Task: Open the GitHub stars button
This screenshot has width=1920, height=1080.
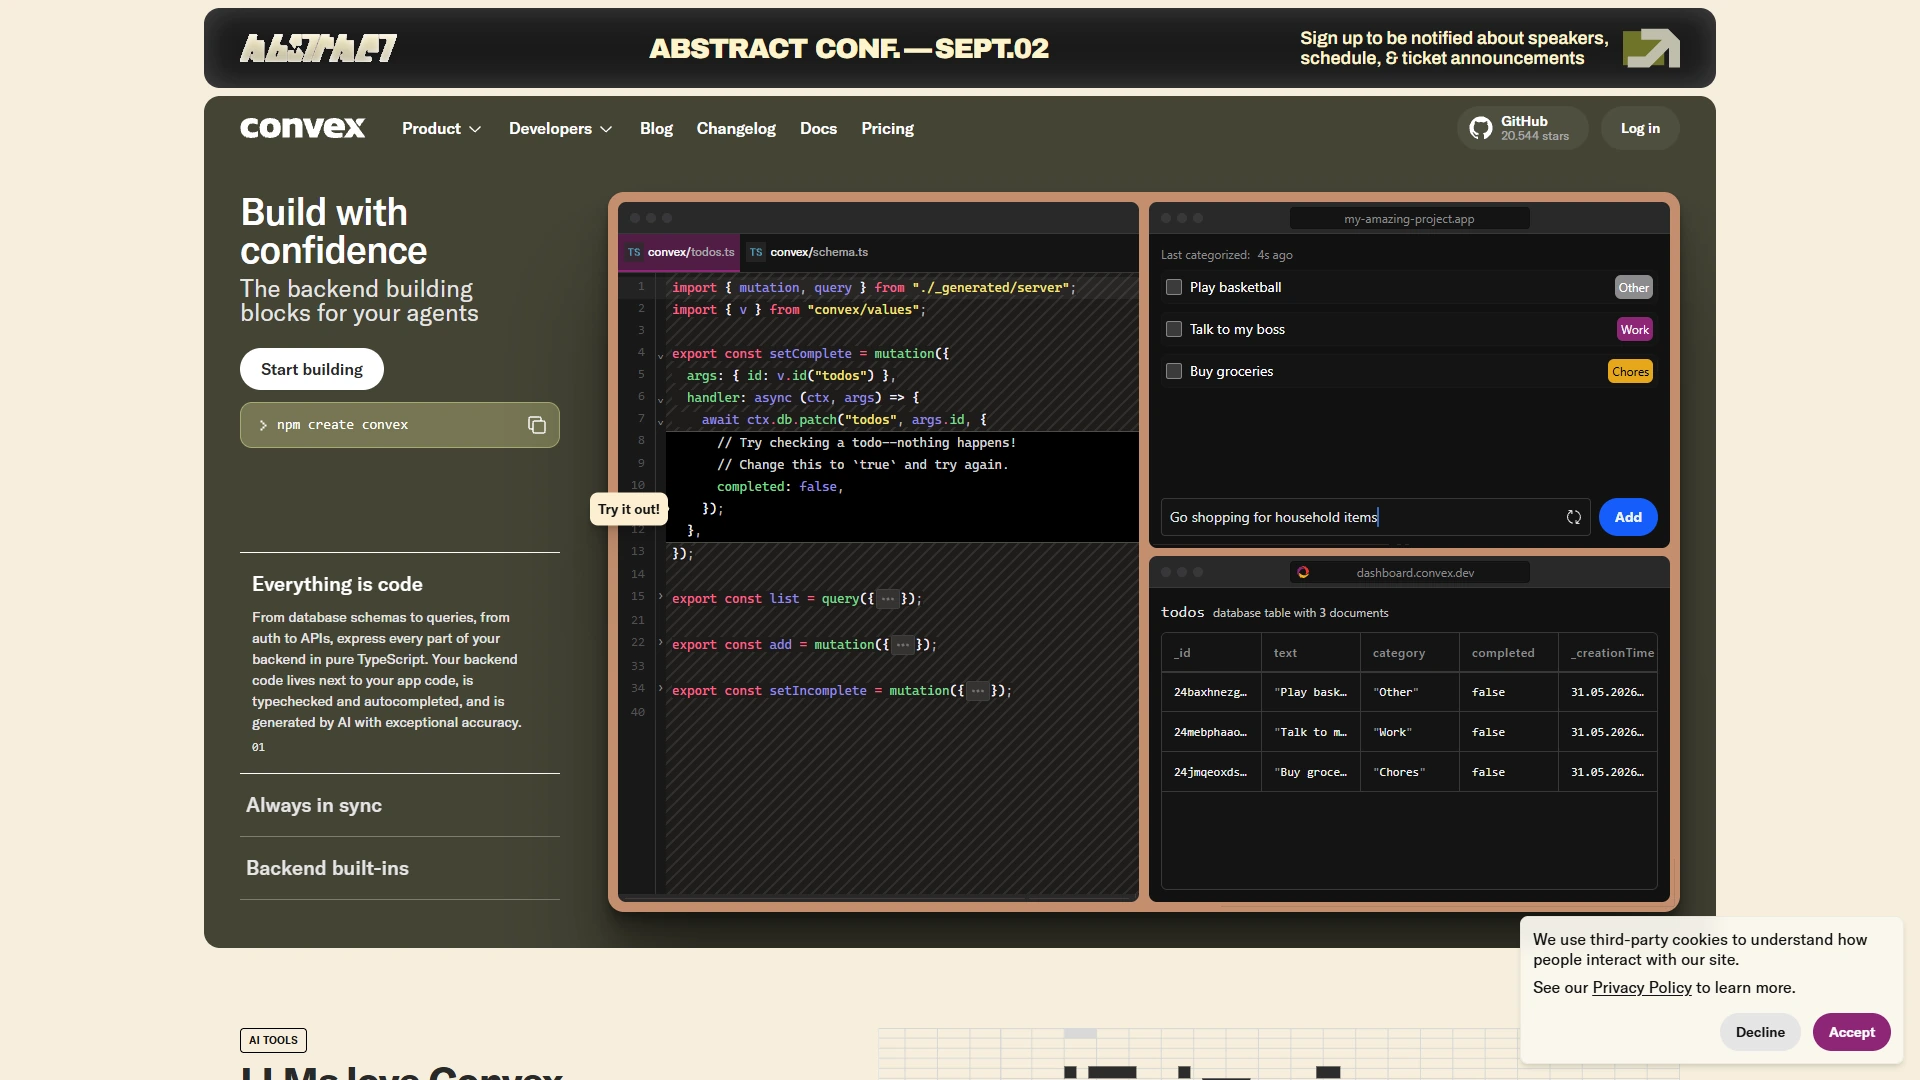Action: pyautogui.click(x=1522, y=128)
